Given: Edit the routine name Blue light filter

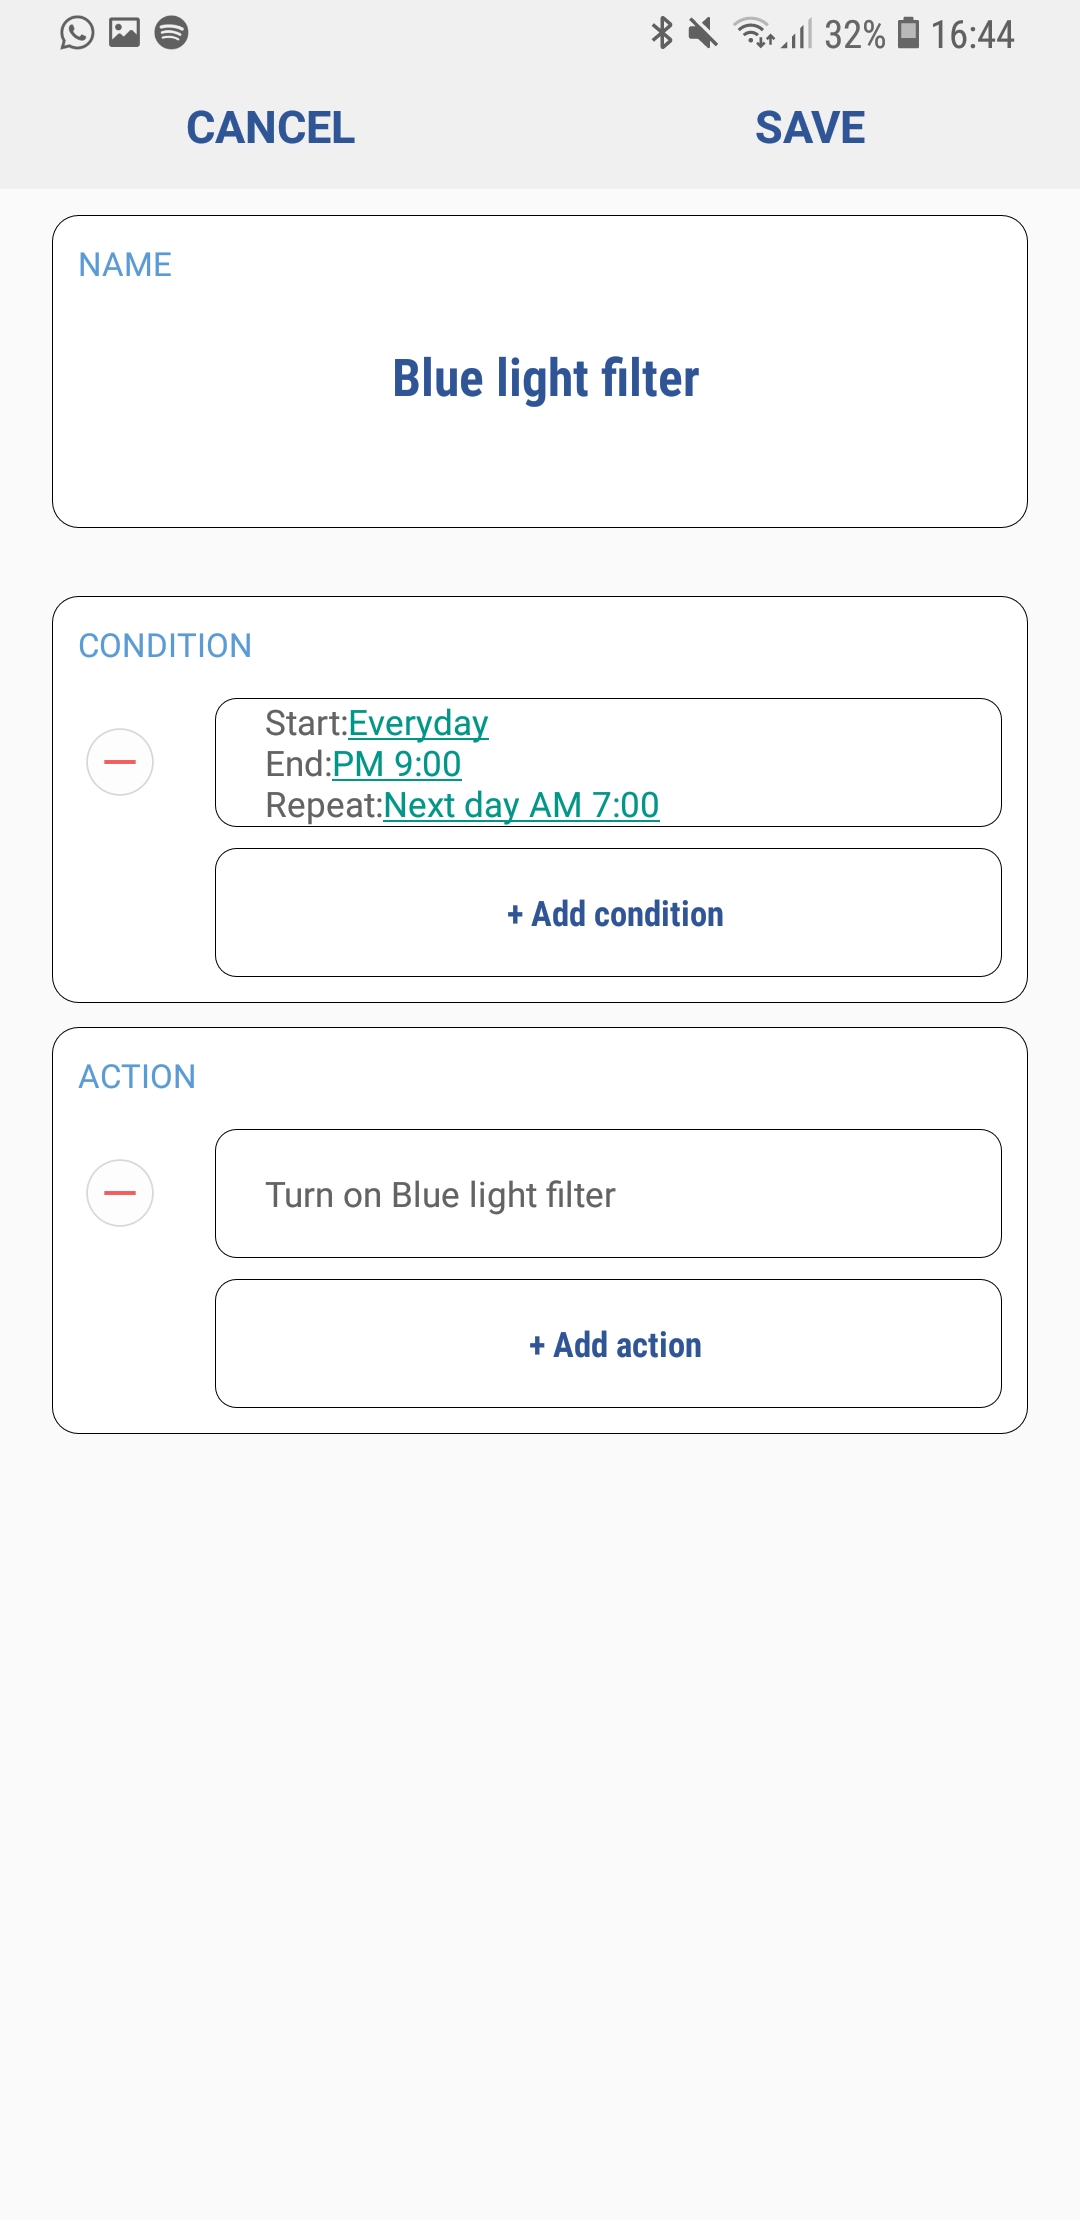Looking at the screenshot, I should tap(545, 379).
